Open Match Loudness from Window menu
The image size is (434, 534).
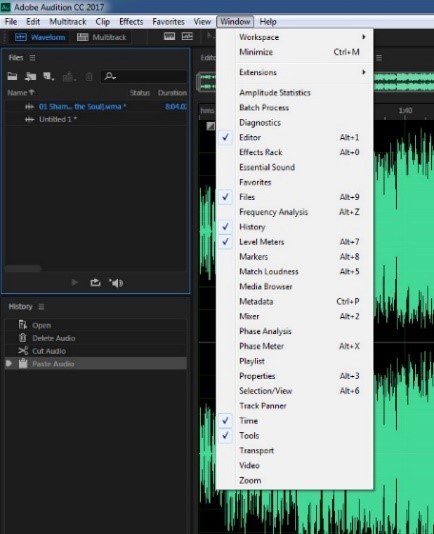click(x=294, y=271)
